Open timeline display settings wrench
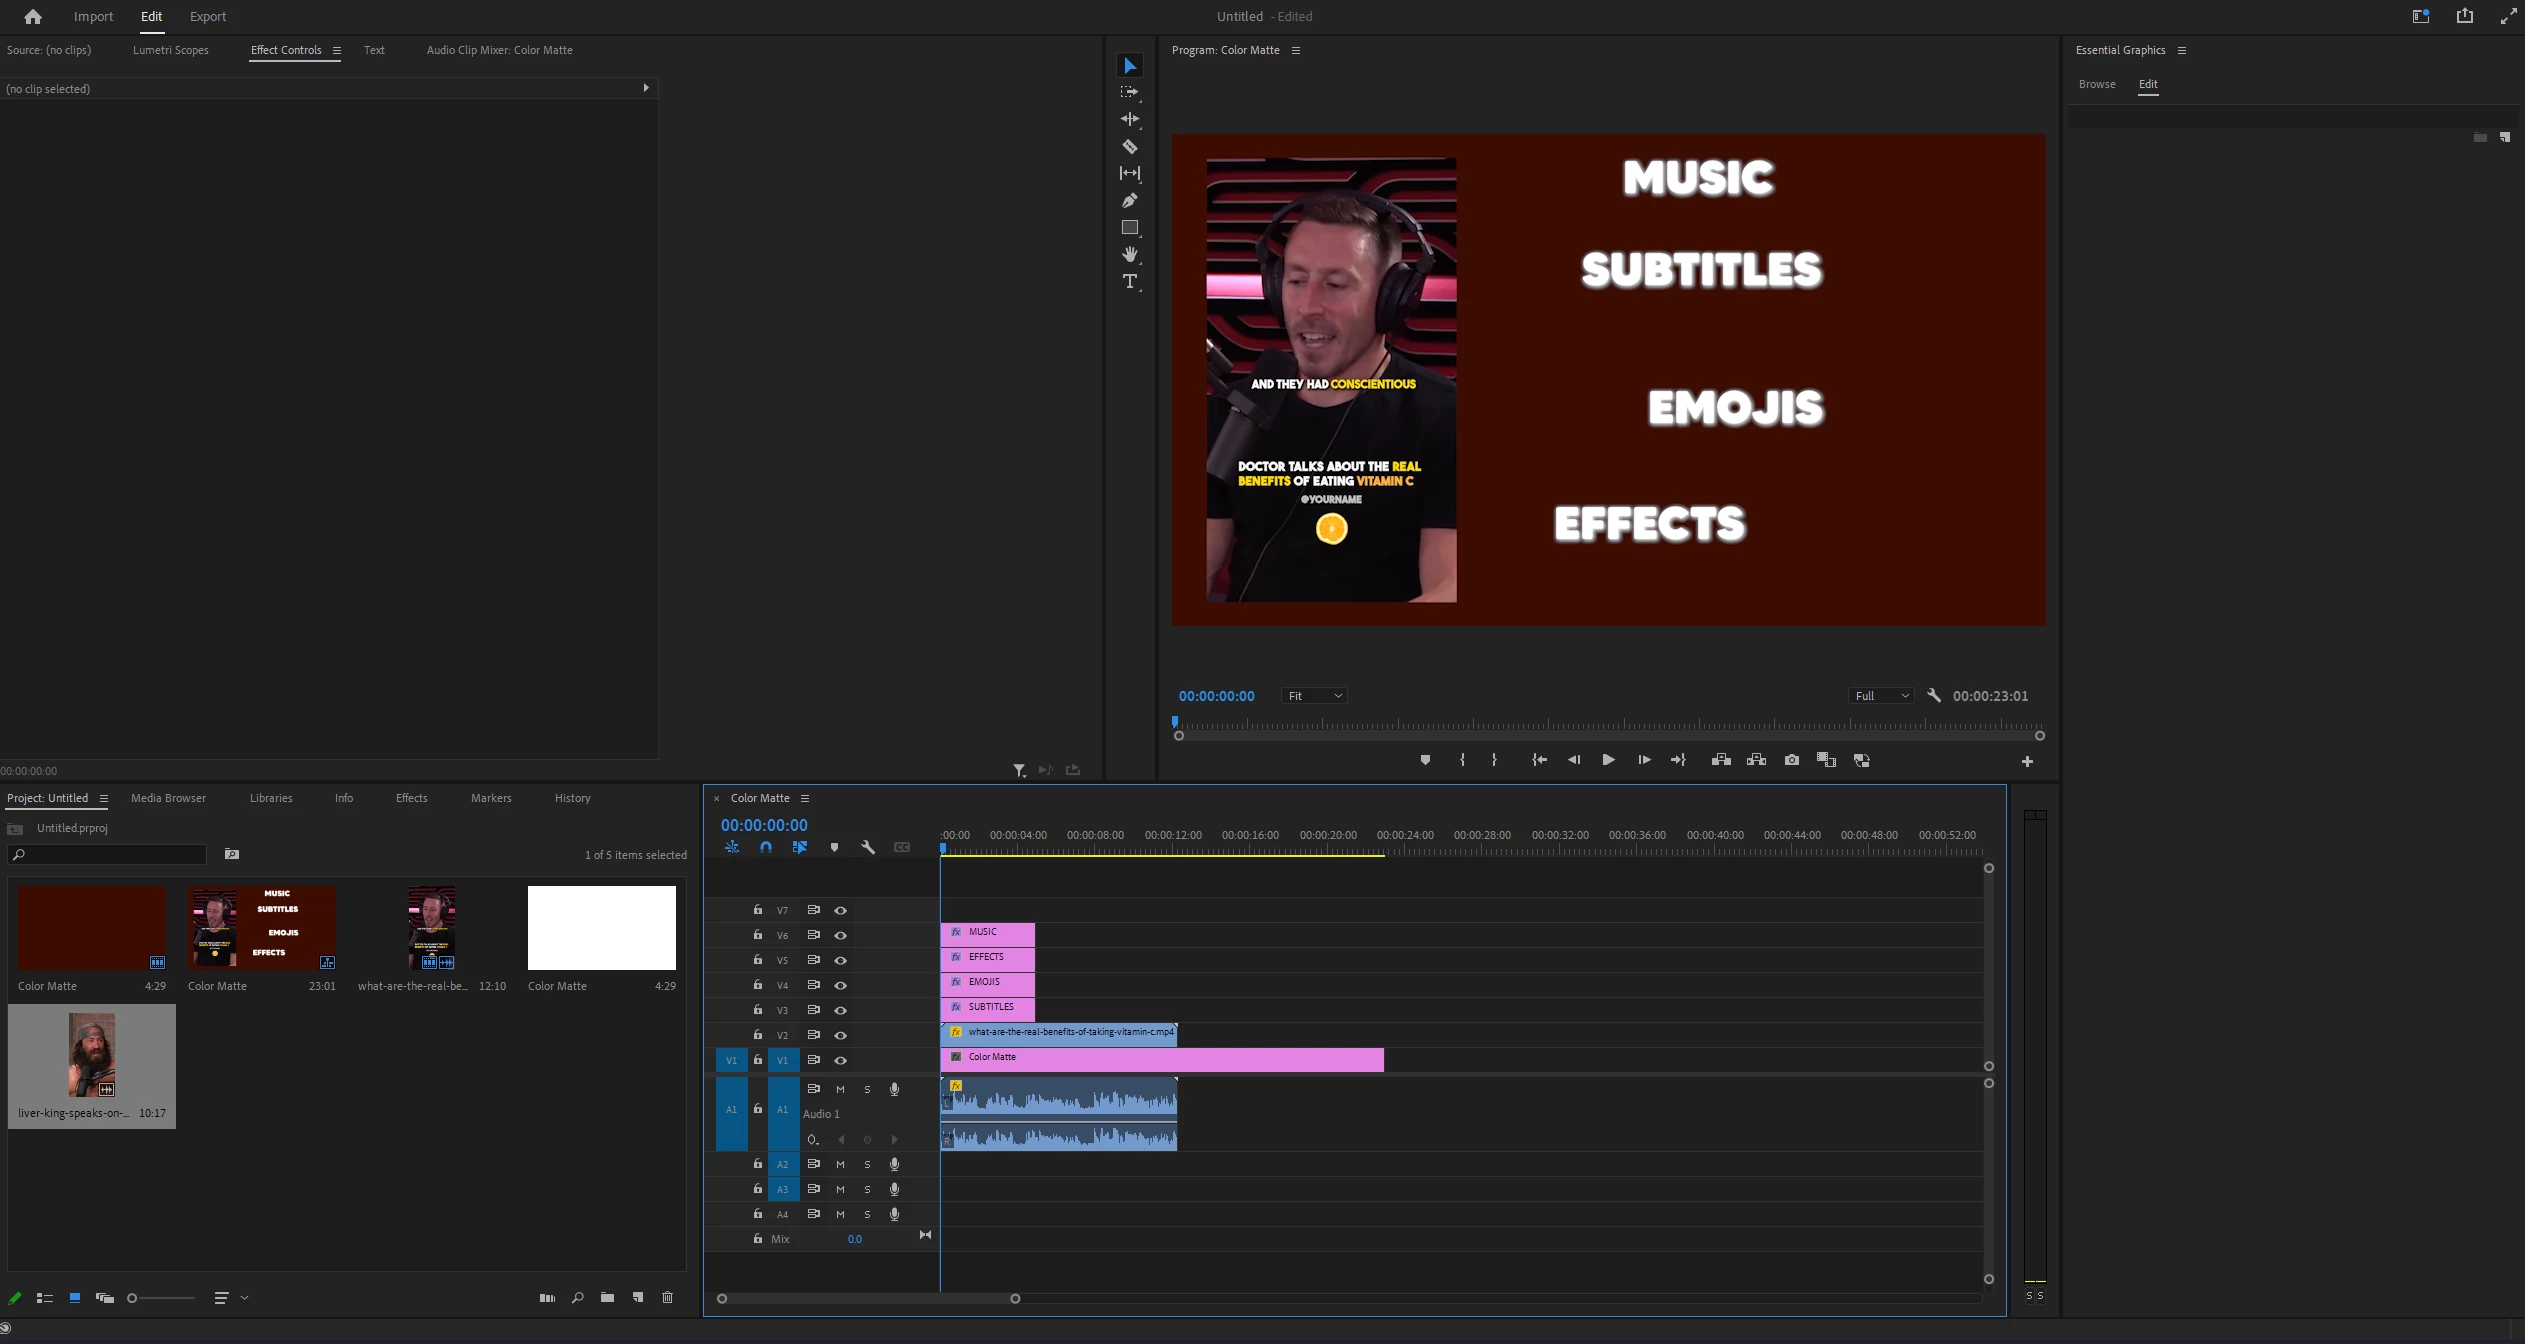Viewport: 2525px width, 1344px height. coord(868,847)
